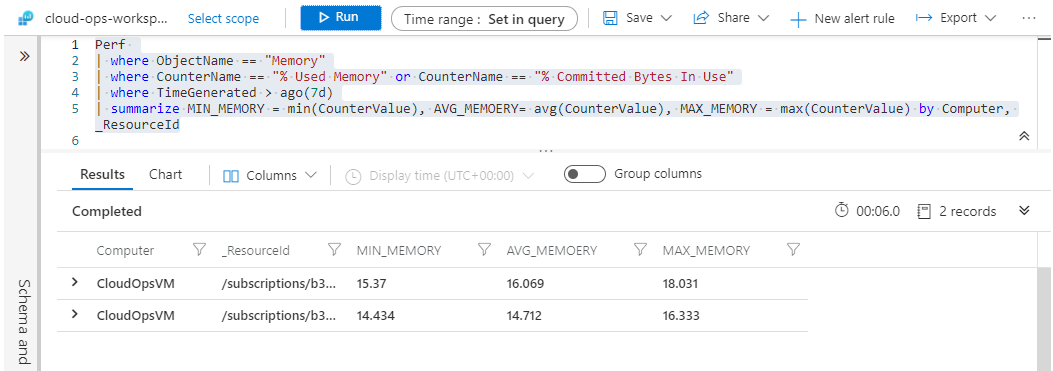Toggle the Group columns switch
1053x371 pixels.
click(x=585, y=175)
